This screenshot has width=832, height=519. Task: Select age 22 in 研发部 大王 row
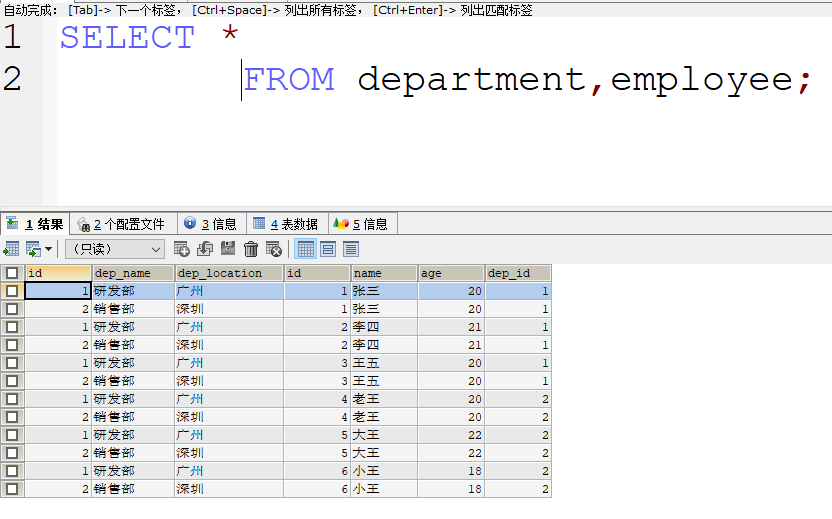tap(452, 435)
